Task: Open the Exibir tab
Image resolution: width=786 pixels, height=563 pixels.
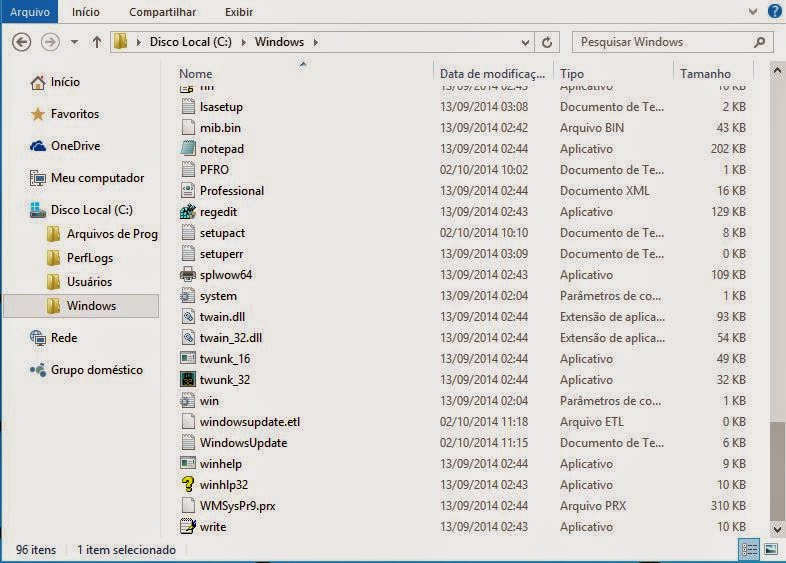Action: coord(239,12)
